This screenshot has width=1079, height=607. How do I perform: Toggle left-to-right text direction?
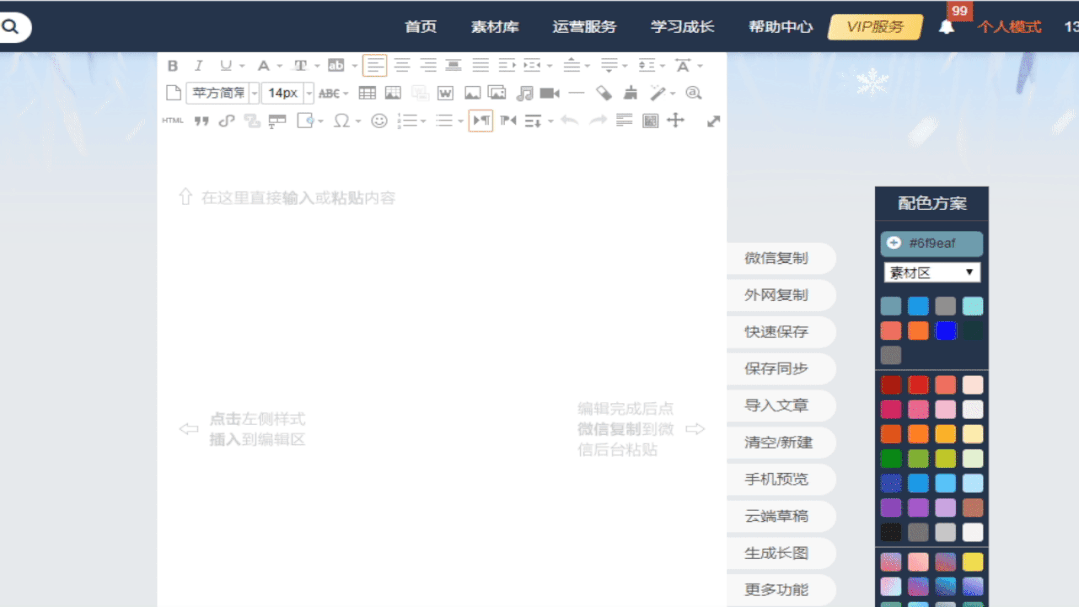[x=481, y=121]
